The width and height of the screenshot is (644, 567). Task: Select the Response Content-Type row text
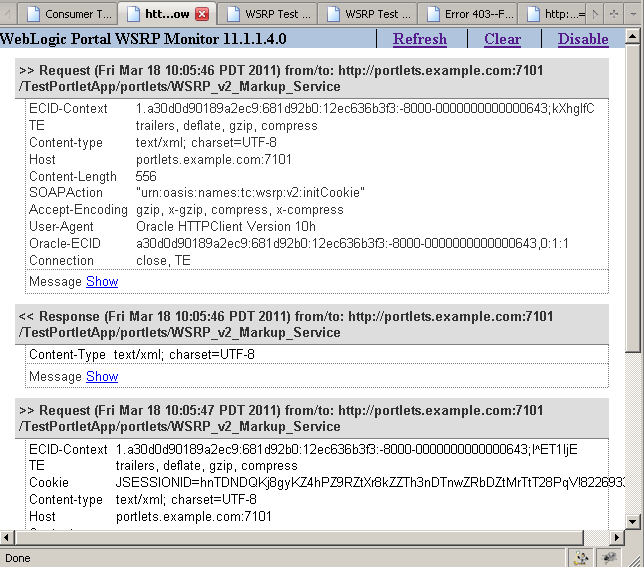coord(142,354)
